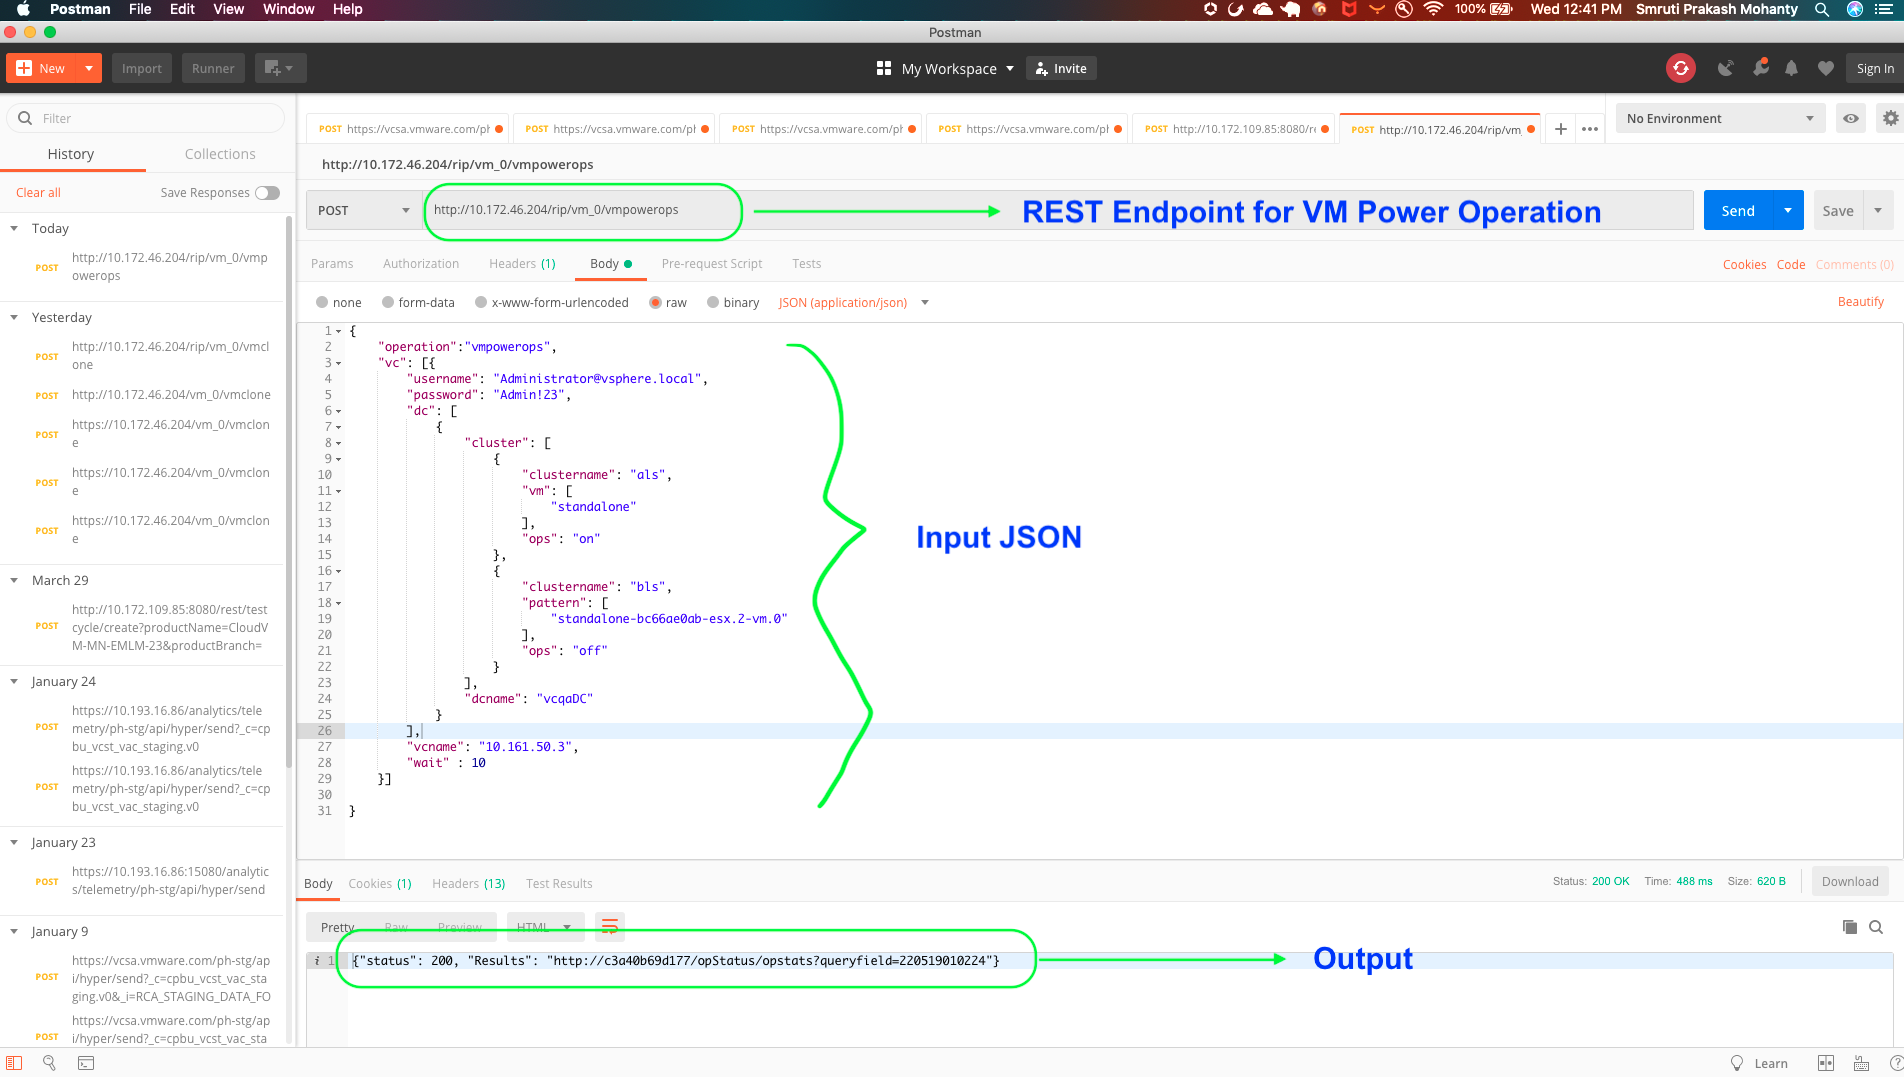Collapse the Today history group
Viewport: 1904px width, 1077px height.
pyautogui.click(x=14, y=228)
